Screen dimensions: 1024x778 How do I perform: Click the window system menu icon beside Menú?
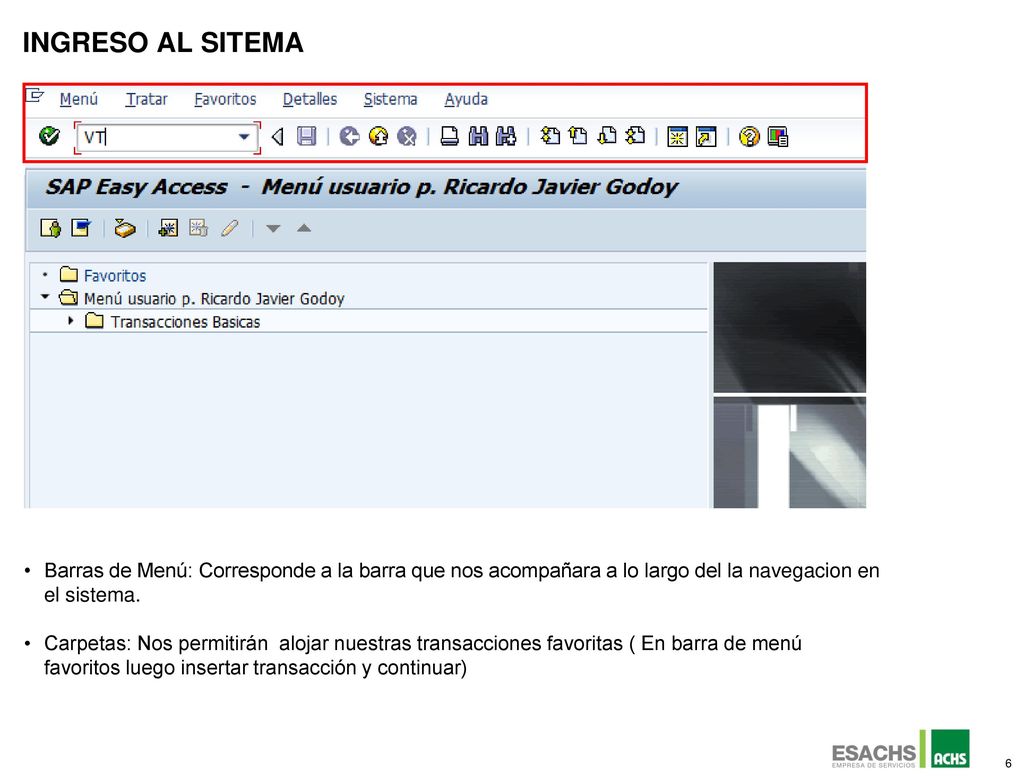35,96
